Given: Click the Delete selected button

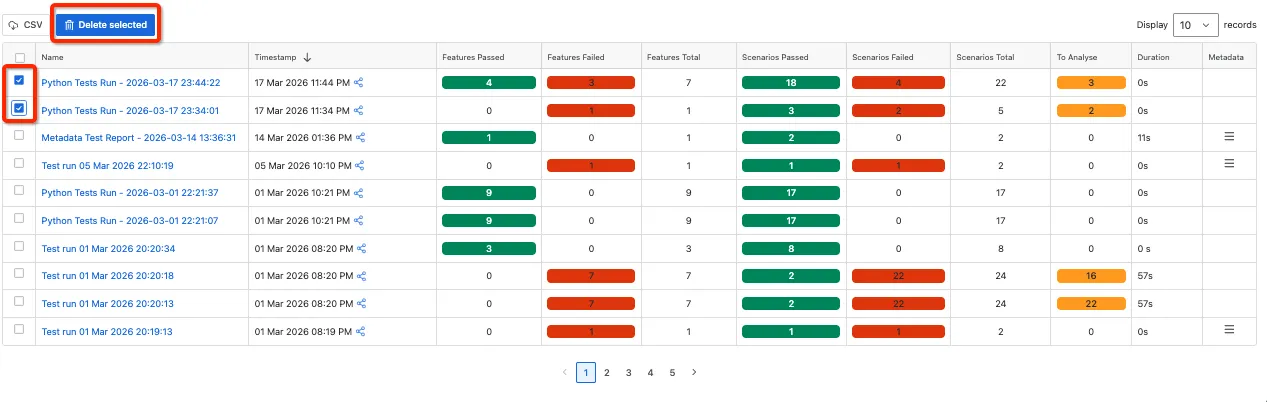Looking at the screenshot, I should (x=105, y=24).
